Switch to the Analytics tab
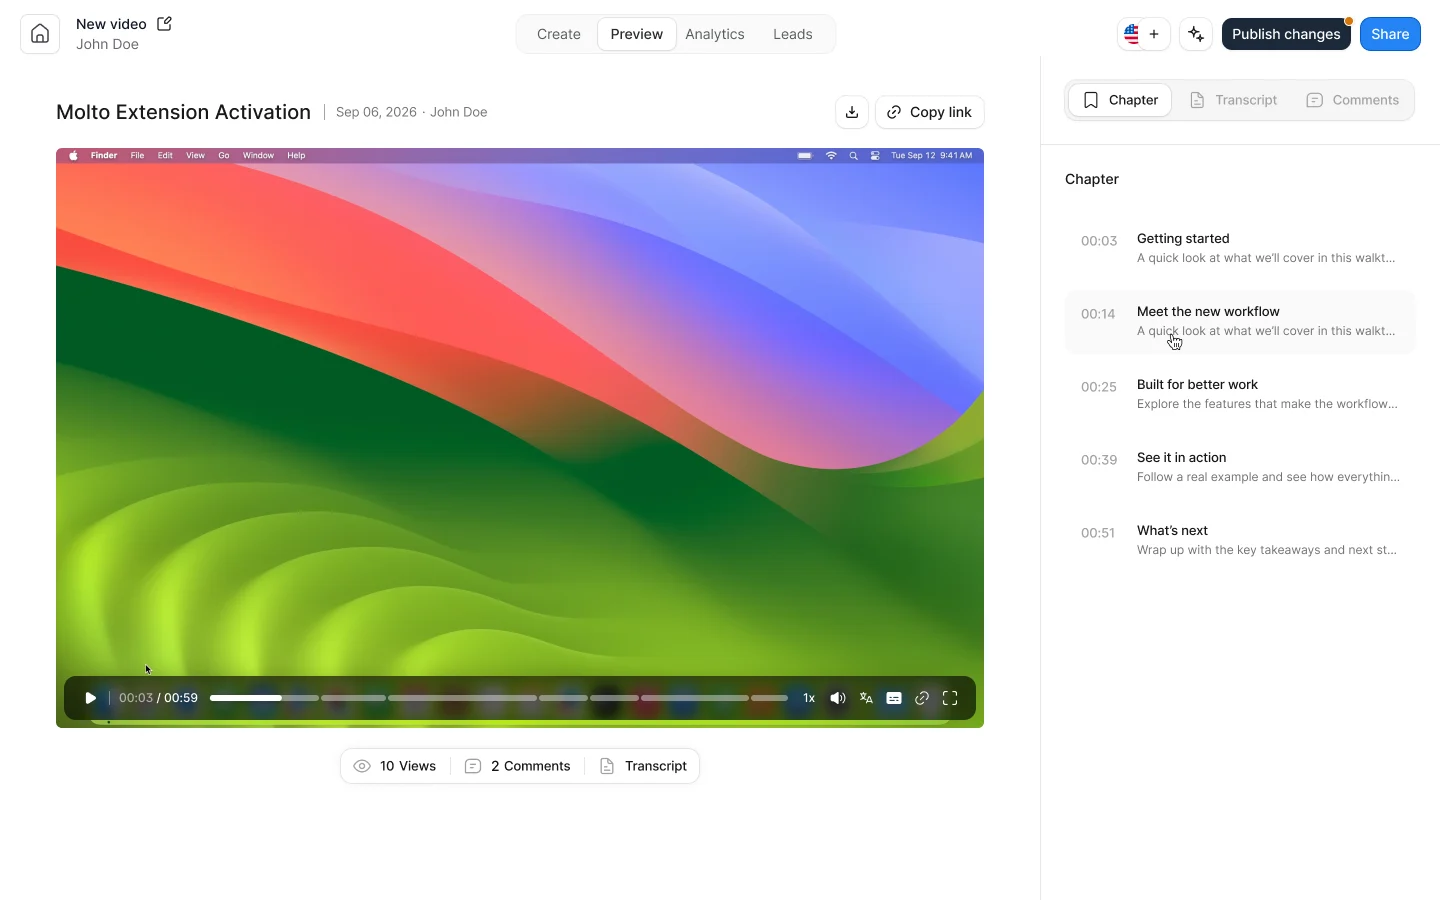 [715, 34]
